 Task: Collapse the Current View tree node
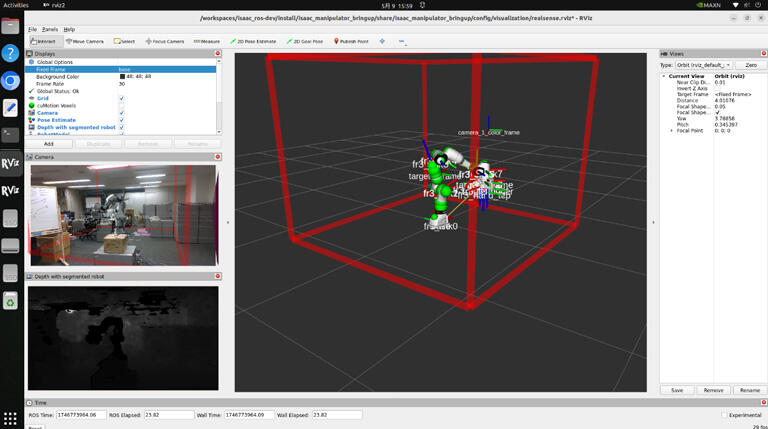pyautogui.click(x=664, y=76)
